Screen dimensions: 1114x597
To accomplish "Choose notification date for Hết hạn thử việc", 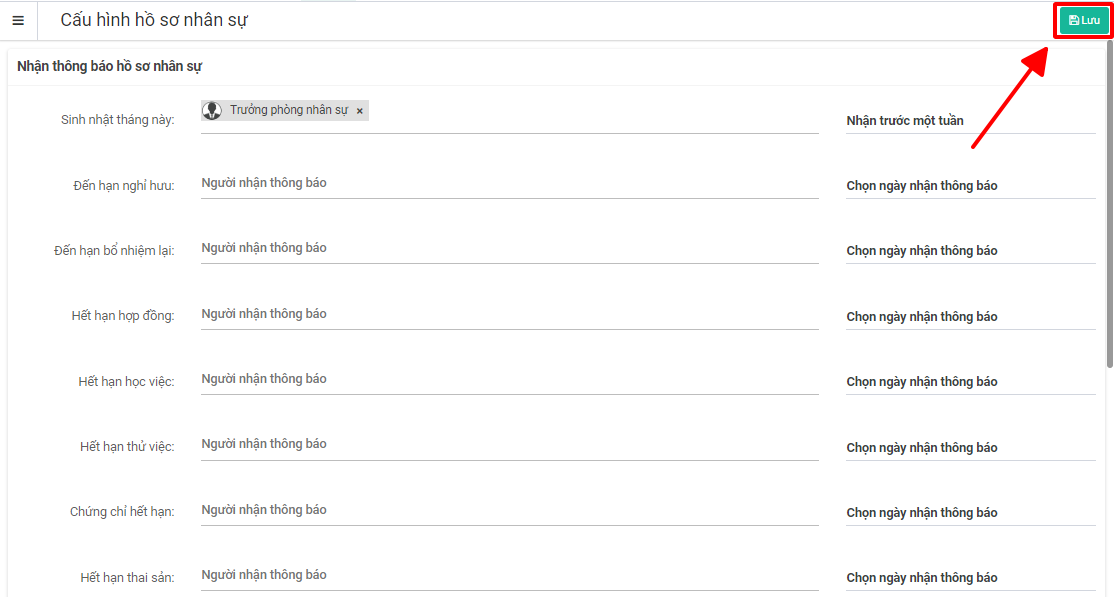I will coord(970,448).
